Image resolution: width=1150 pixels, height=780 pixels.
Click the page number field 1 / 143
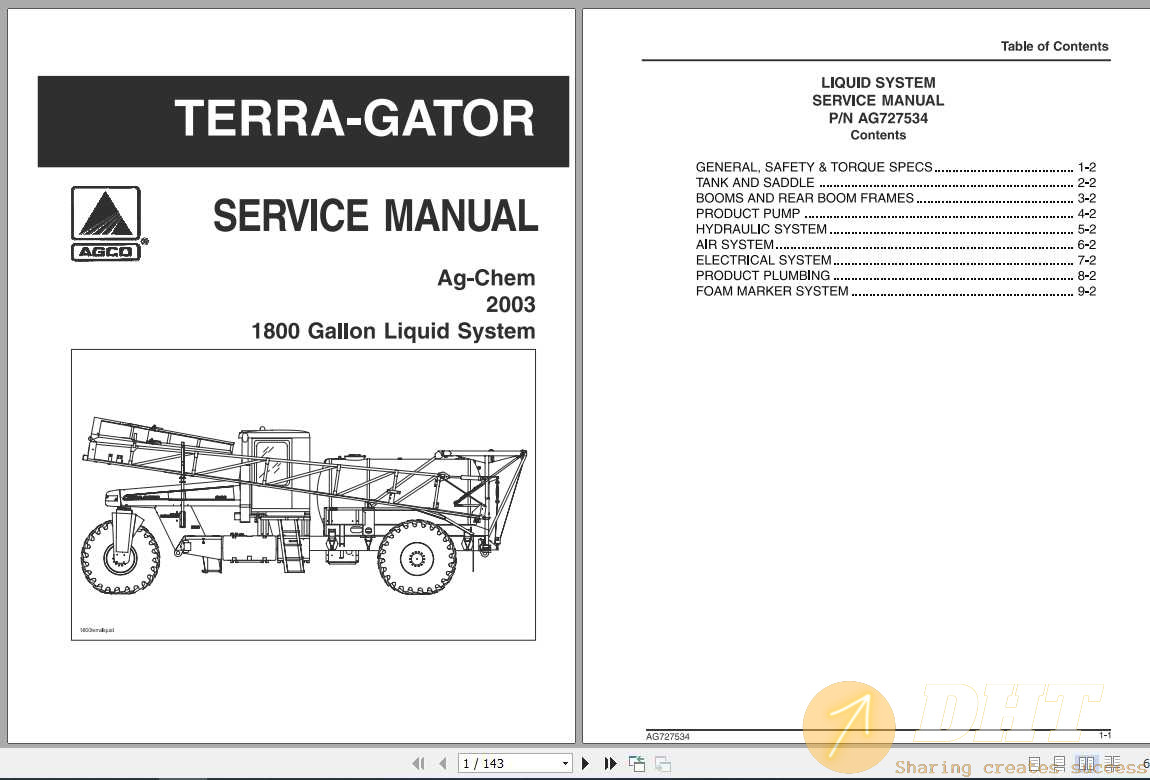point(515,763)
